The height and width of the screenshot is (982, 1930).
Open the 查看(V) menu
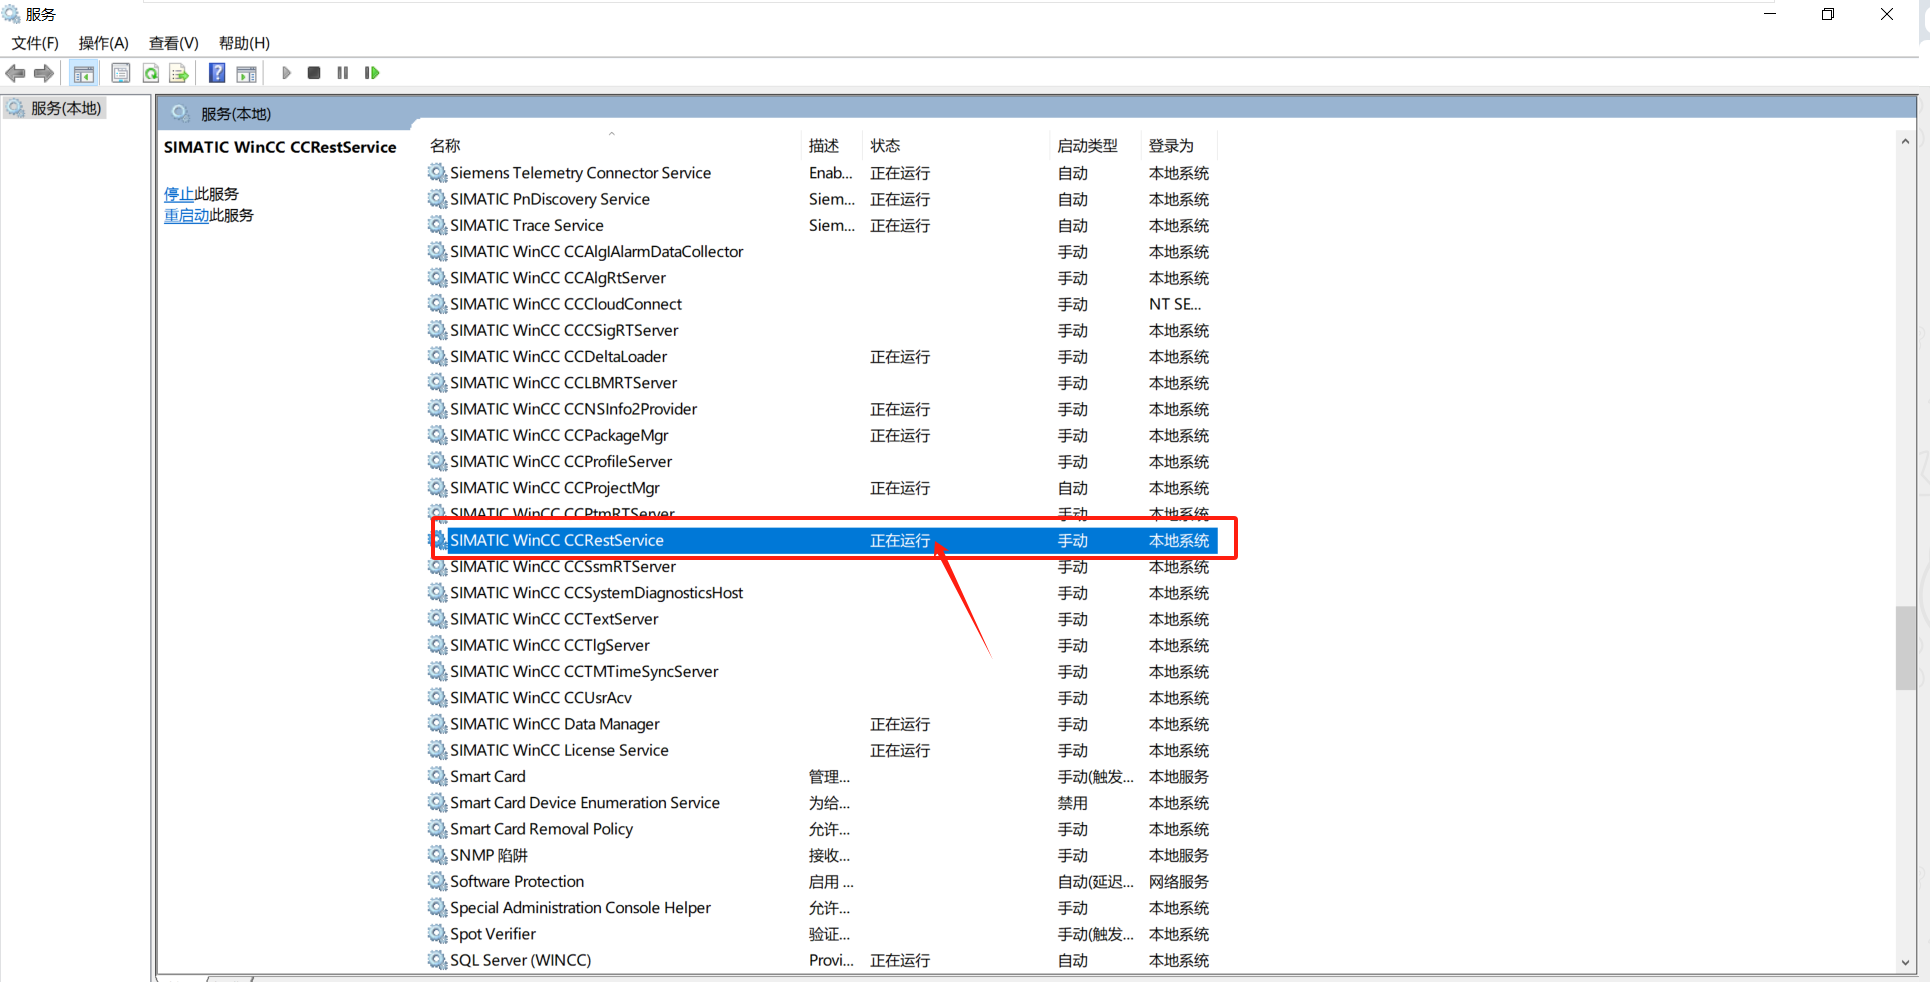(174, 43)
